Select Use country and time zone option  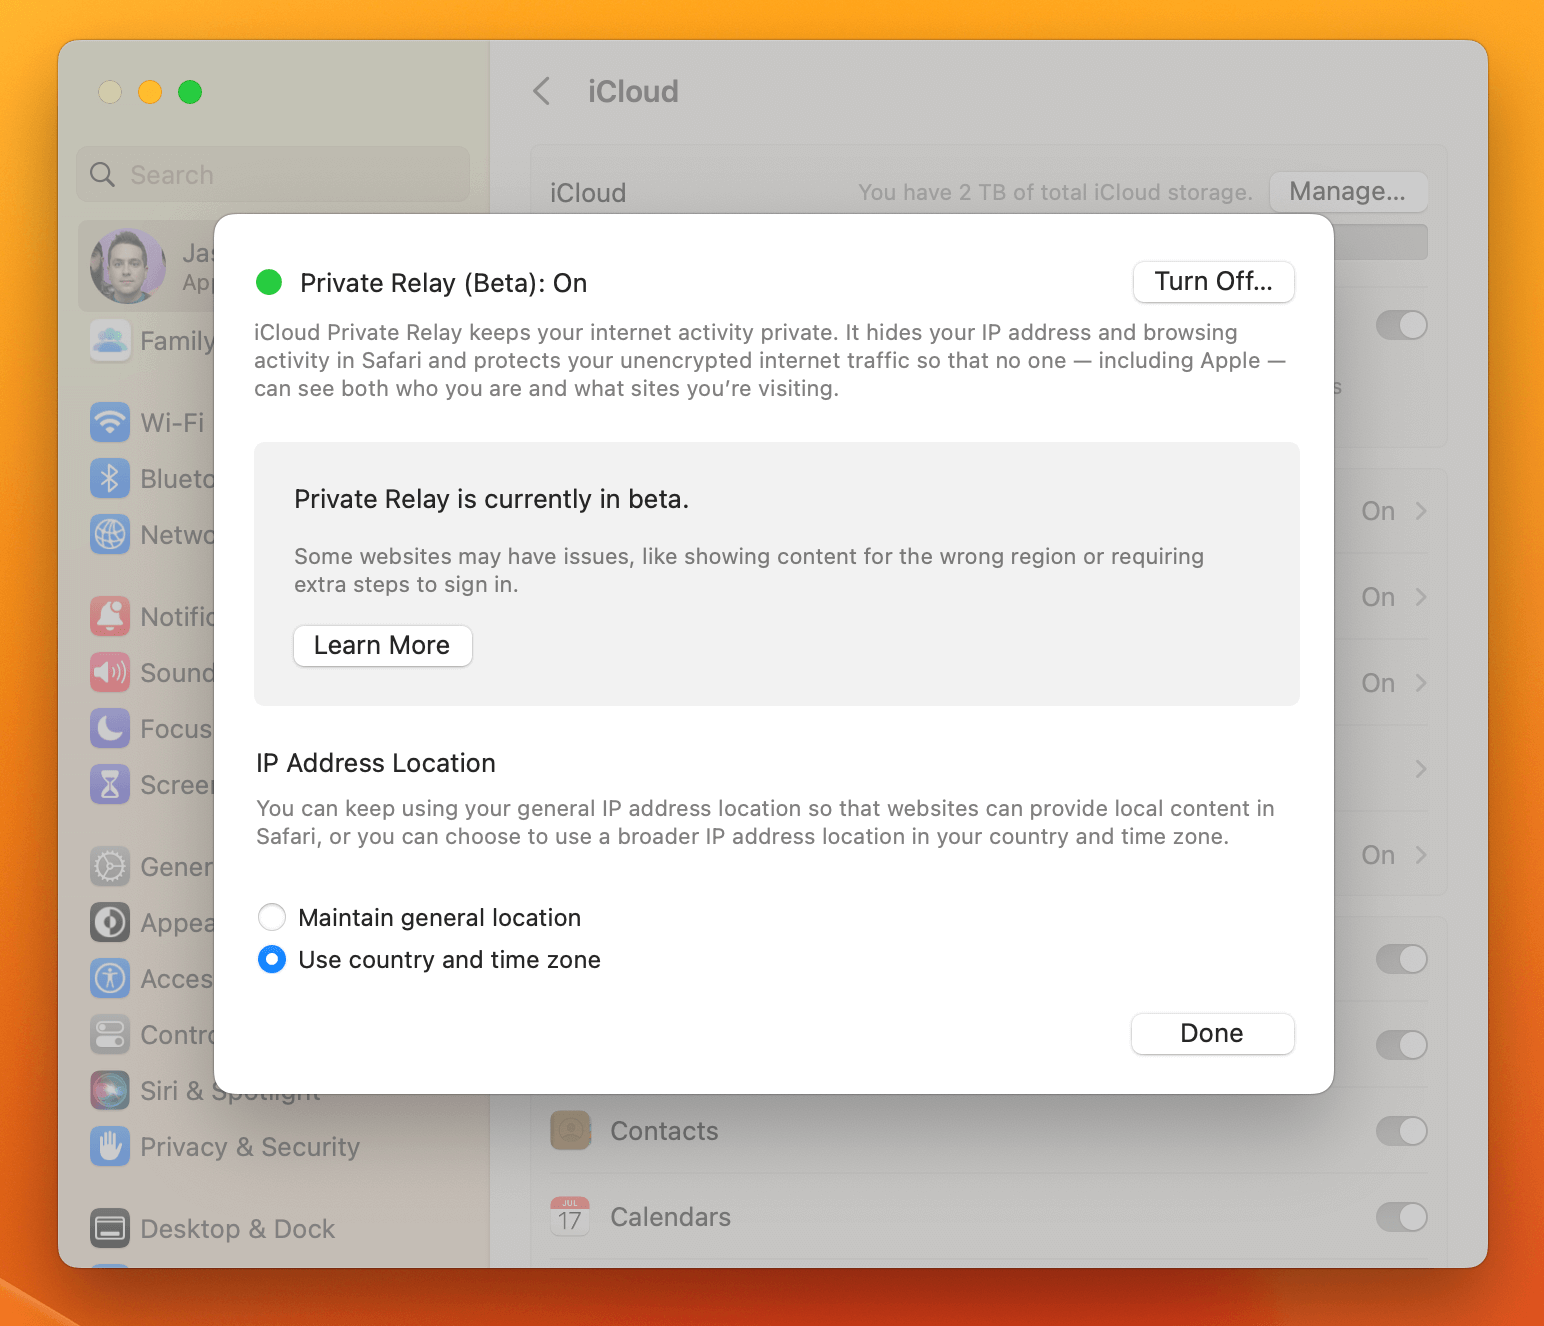[x=272, y=959]
